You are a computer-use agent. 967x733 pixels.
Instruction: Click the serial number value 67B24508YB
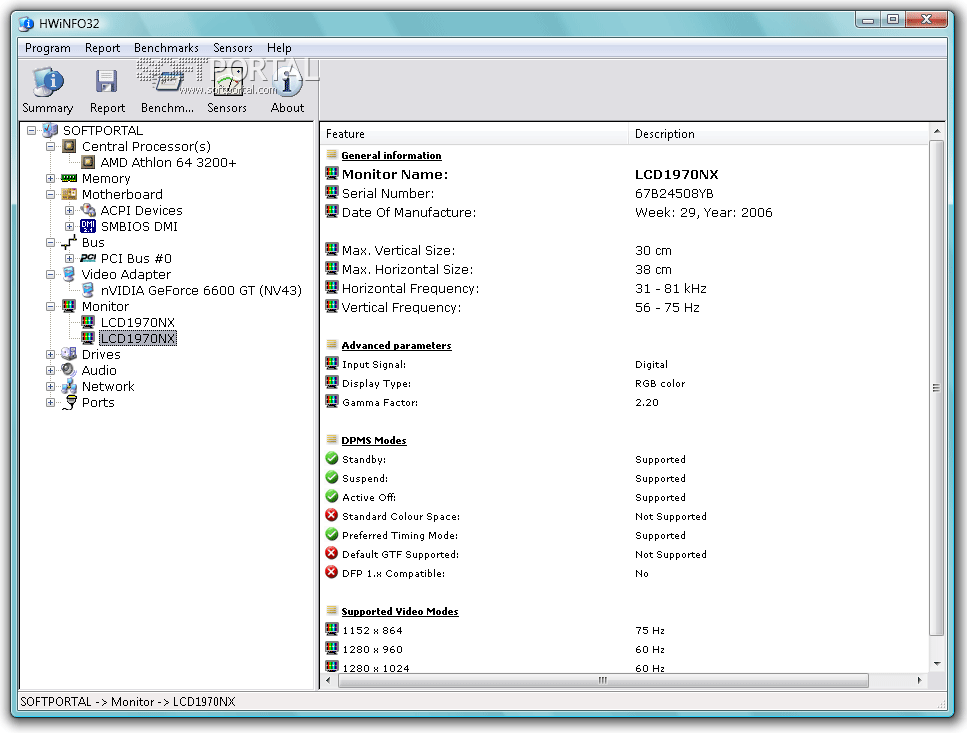pyautogui.click(x=674, y=194)
